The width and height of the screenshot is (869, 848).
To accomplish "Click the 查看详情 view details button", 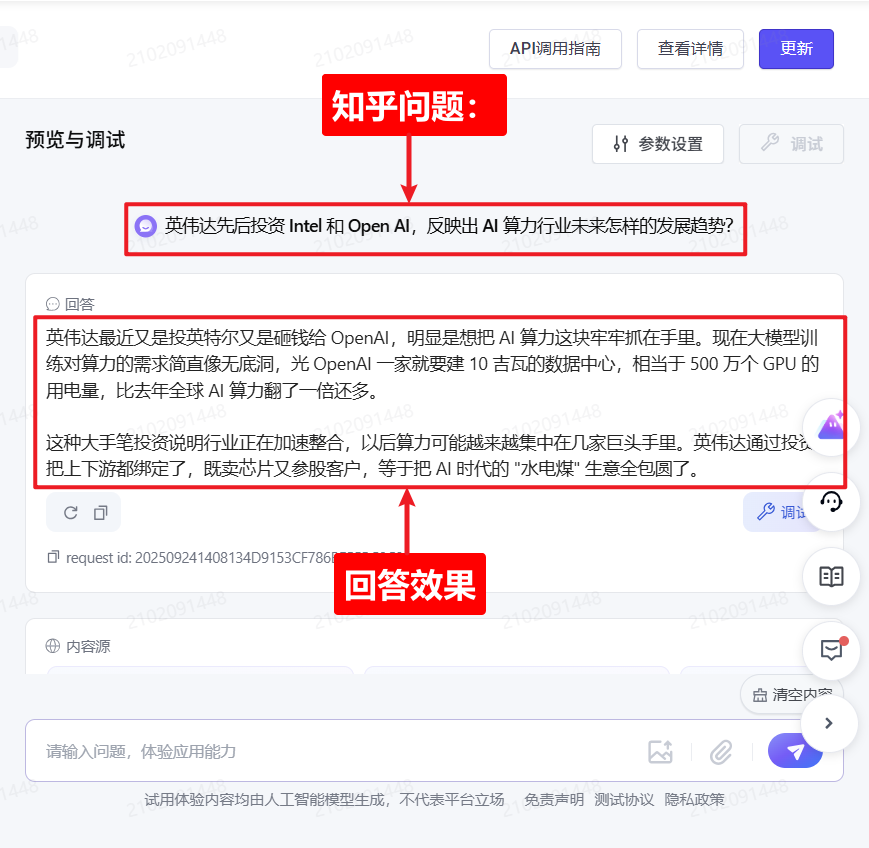I will (690, 49).
